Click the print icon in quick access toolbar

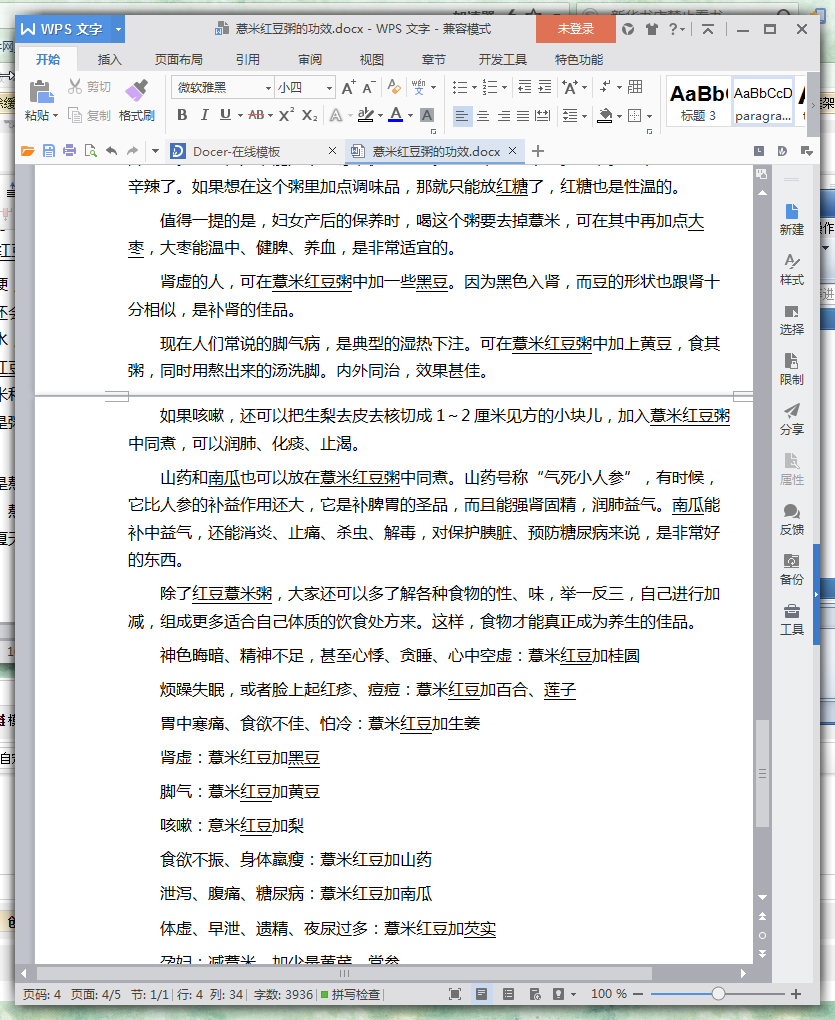pyautogui.click(x=69, y=151)
